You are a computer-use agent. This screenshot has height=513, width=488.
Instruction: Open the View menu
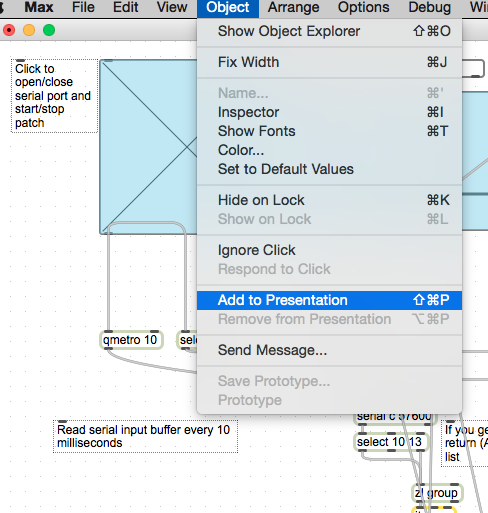pos(172,7)
